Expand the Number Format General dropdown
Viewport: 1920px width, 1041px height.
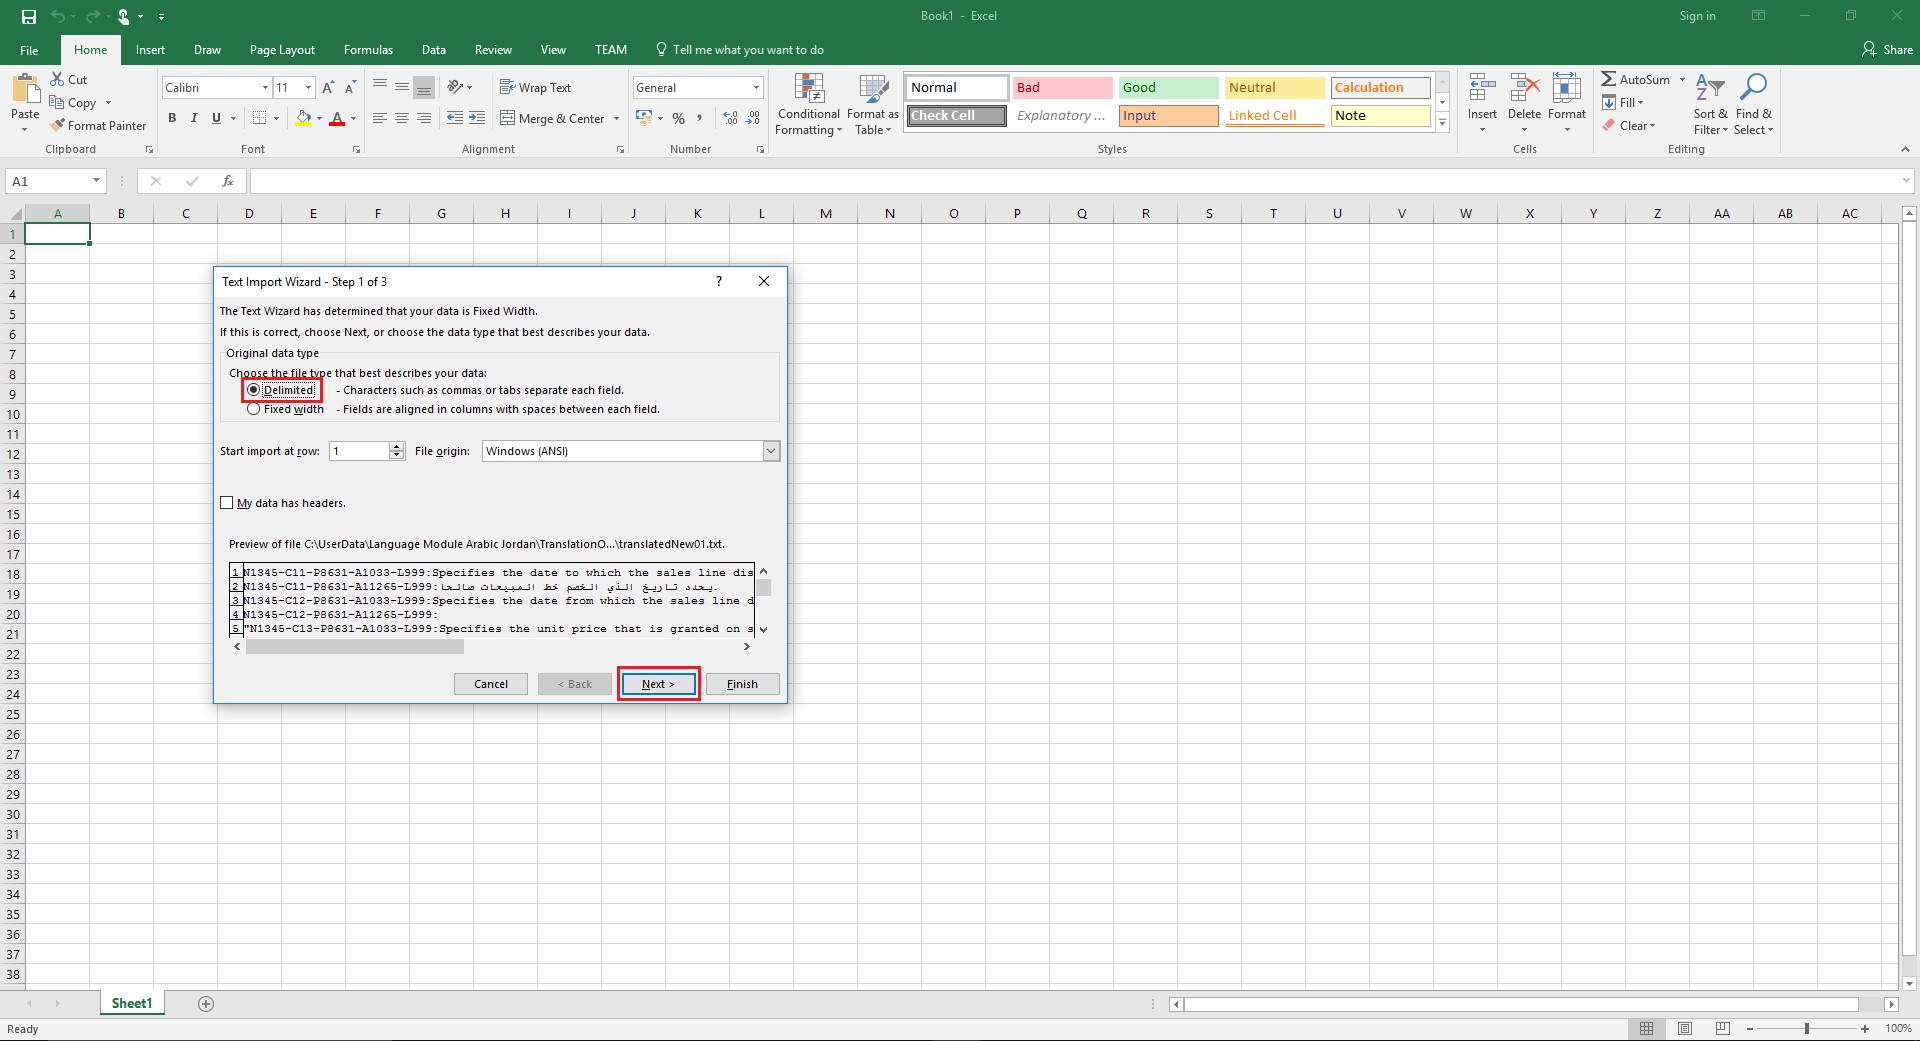pos(756,88)
